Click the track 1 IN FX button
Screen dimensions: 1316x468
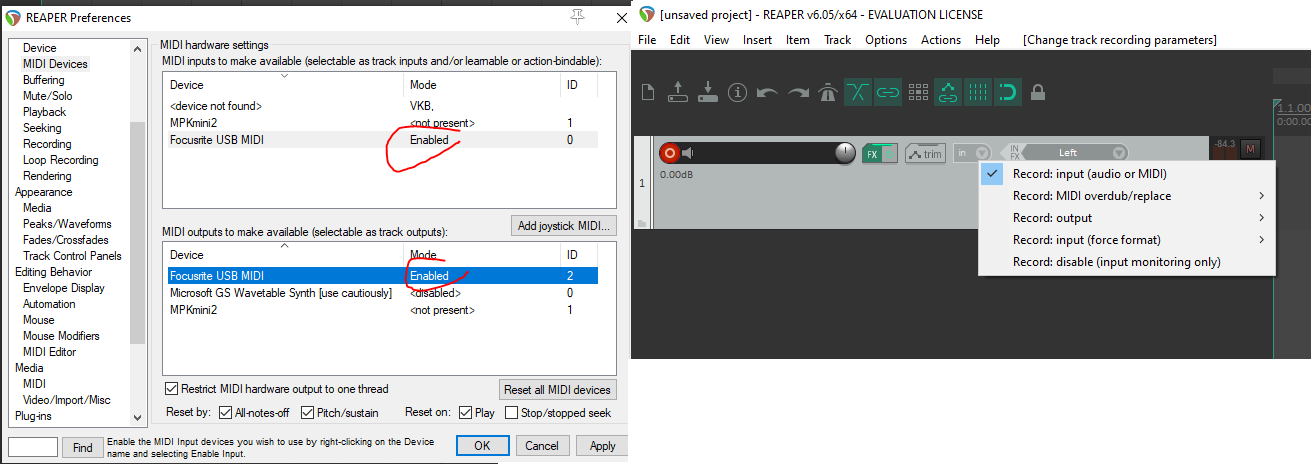(1014, 153)
